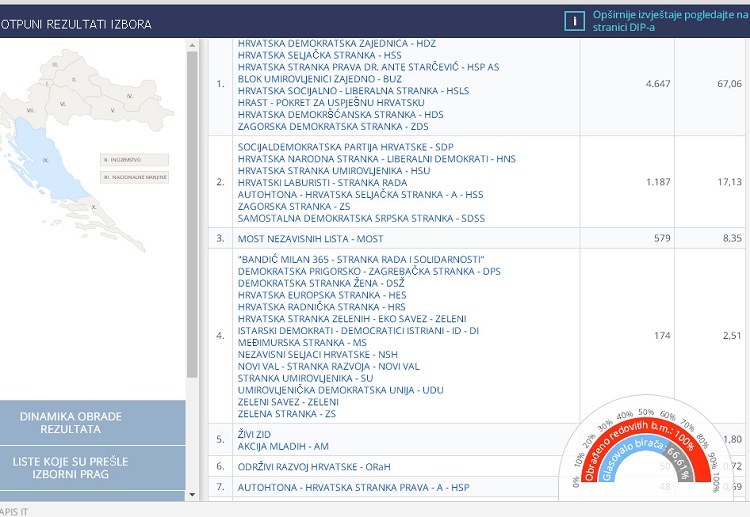Screen dimensions: 750x517
Task: Select electoral unit VI on map
Action: pyautogui.click(x=63, y=104)
